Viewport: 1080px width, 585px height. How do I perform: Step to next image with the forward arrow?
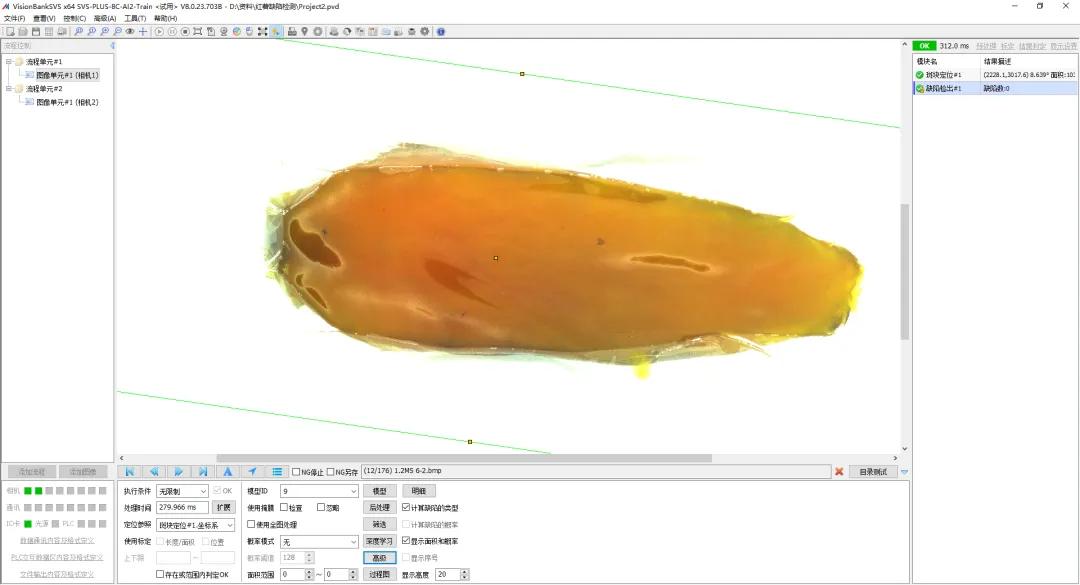178,471
